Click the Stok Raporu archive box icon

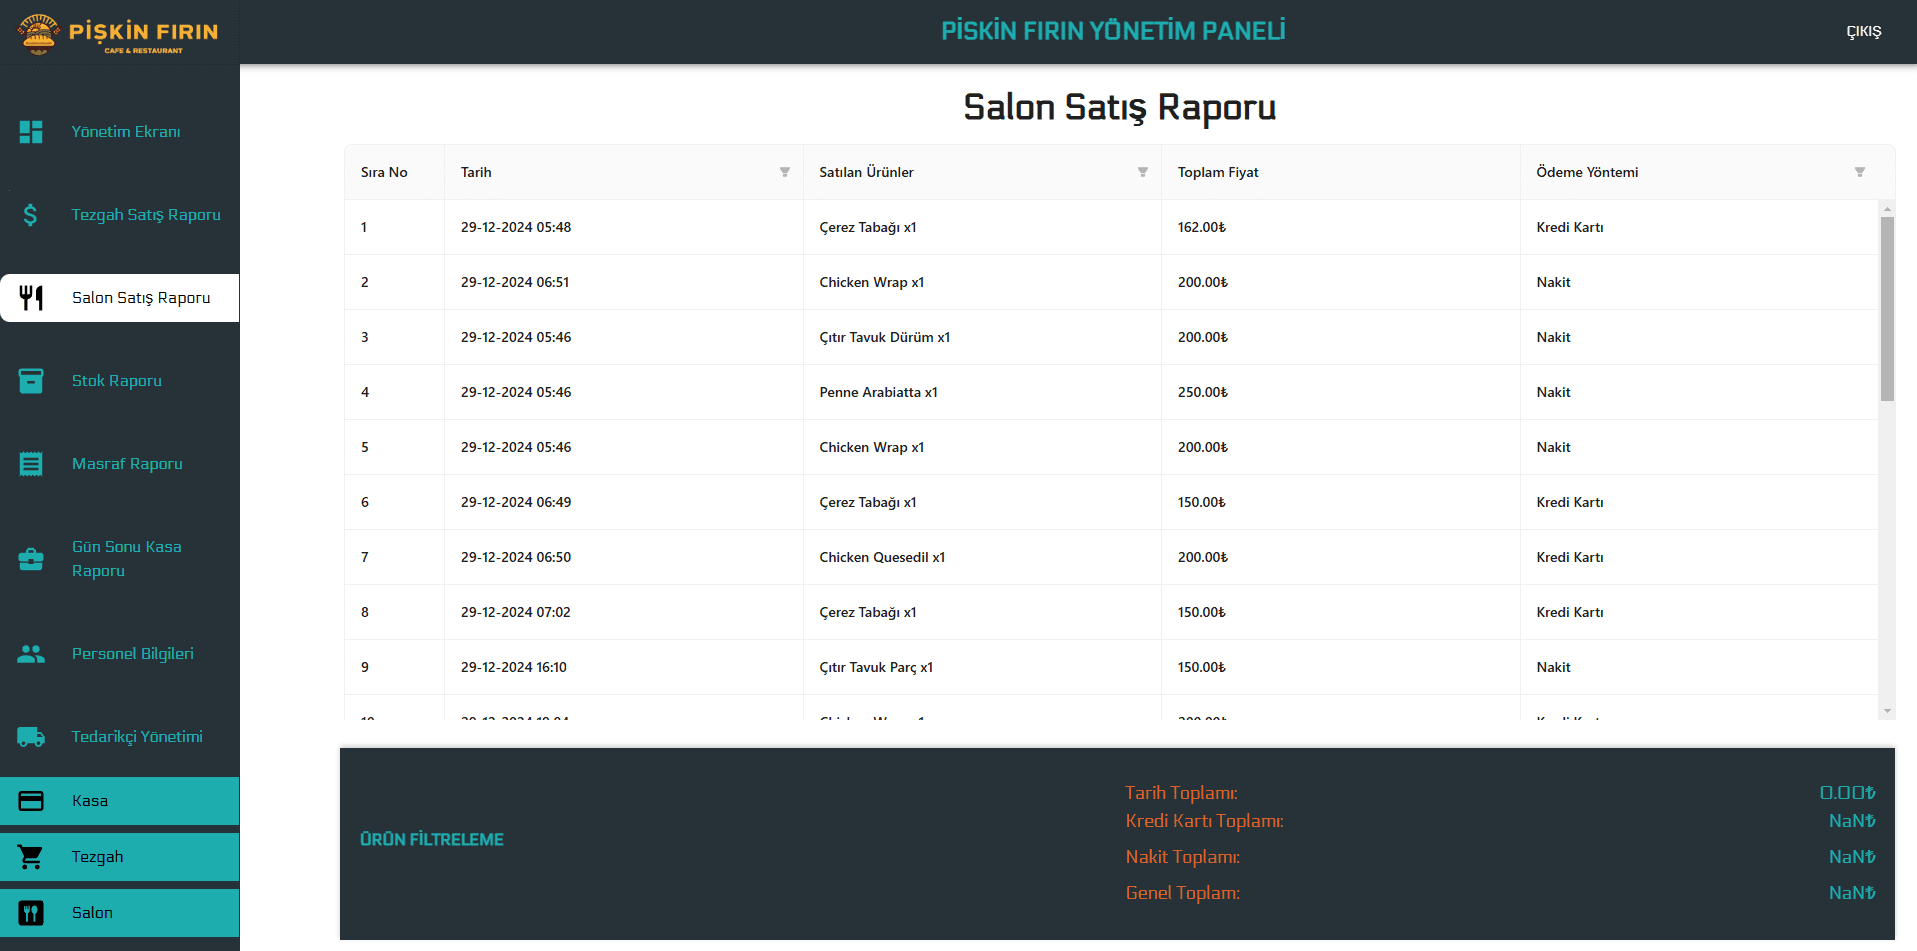point(31,381)
